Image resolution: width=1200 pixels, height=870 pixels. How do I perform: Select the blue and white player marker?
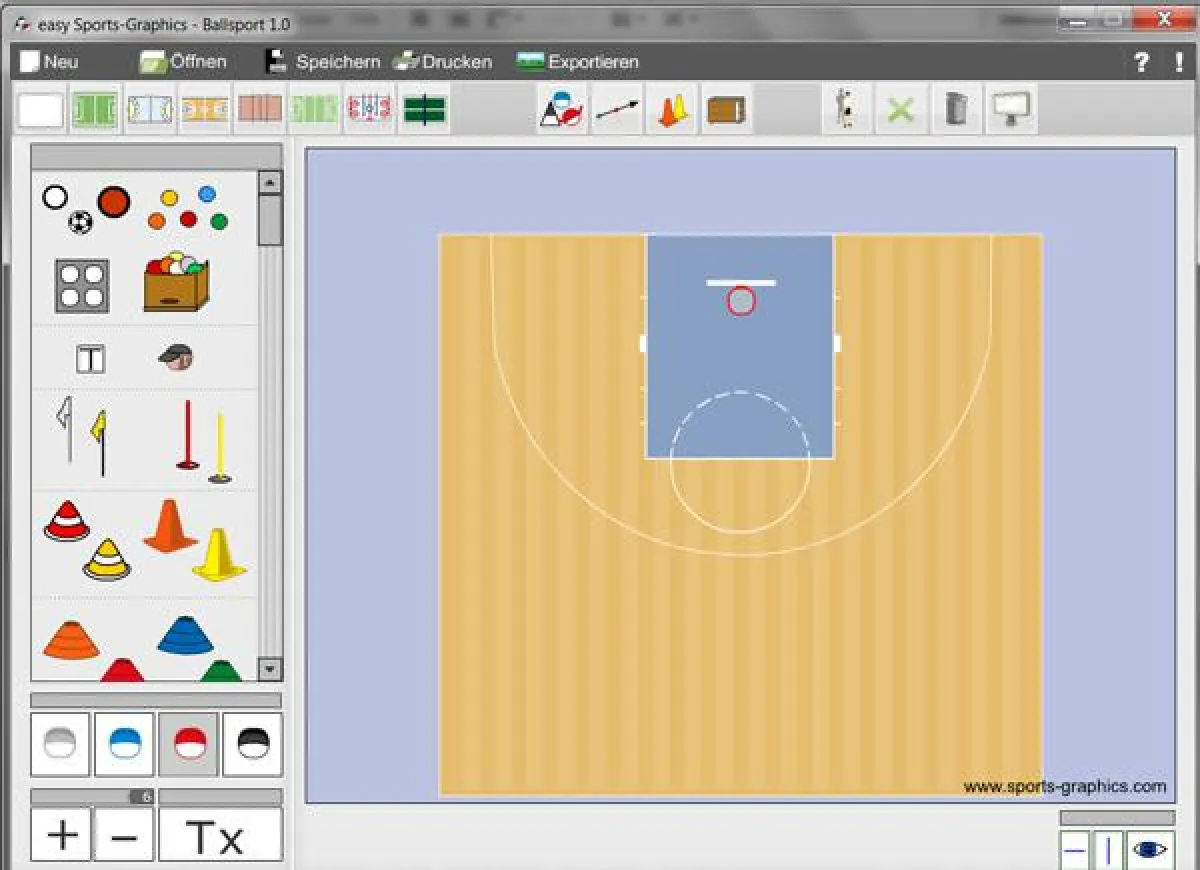click(124, 743)
